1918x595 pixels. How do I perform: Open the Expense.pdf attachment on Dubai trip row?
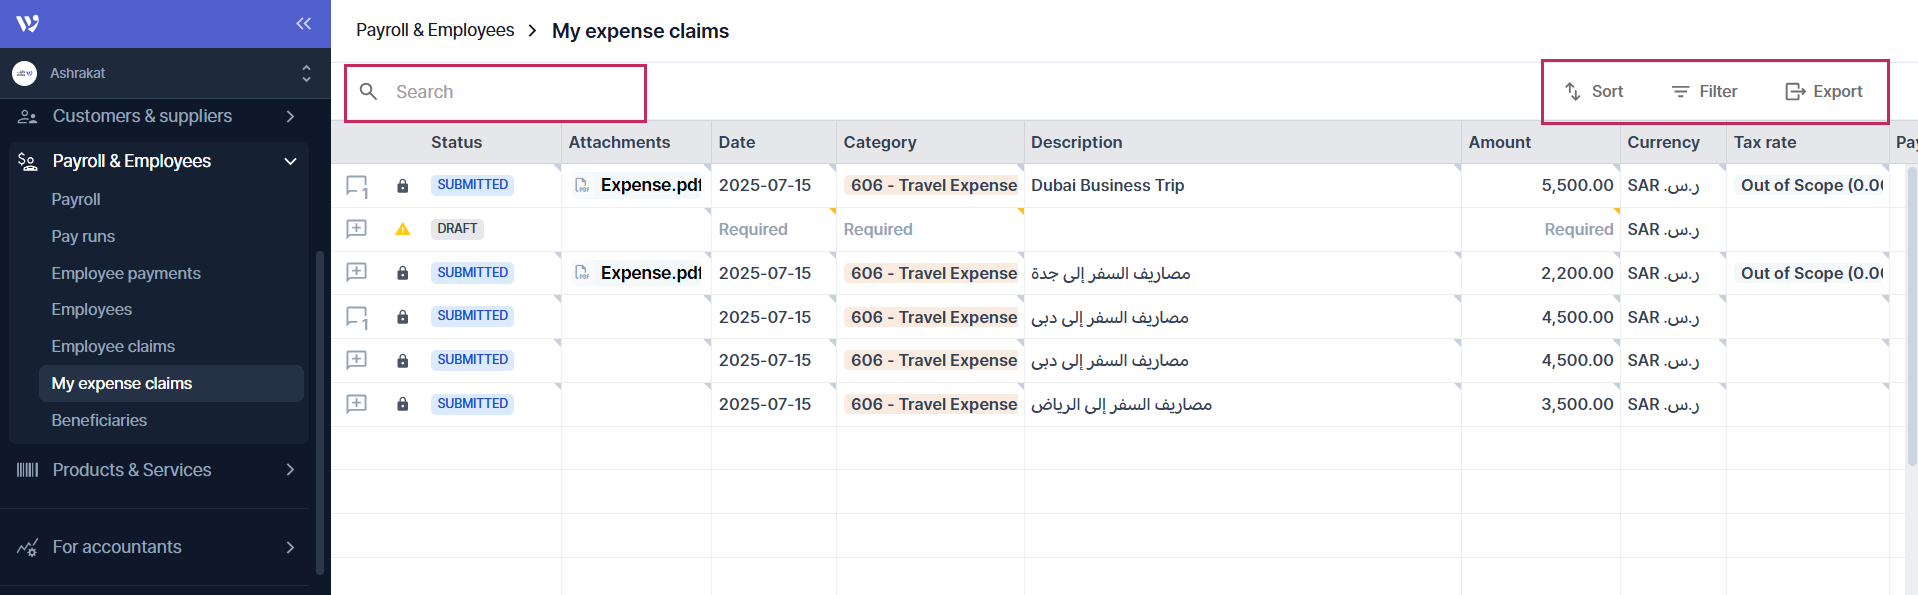point(650,186)
